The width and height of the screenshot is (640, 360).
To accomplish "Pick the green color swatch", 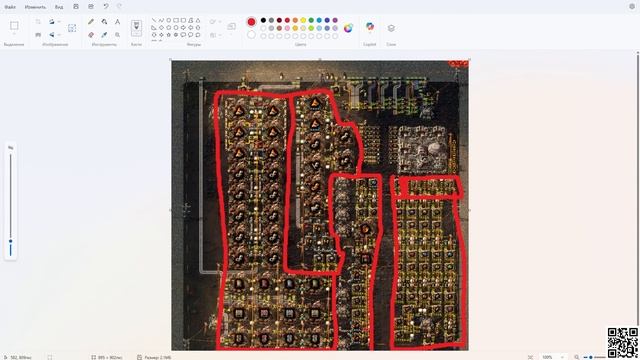I will point(311,20).
